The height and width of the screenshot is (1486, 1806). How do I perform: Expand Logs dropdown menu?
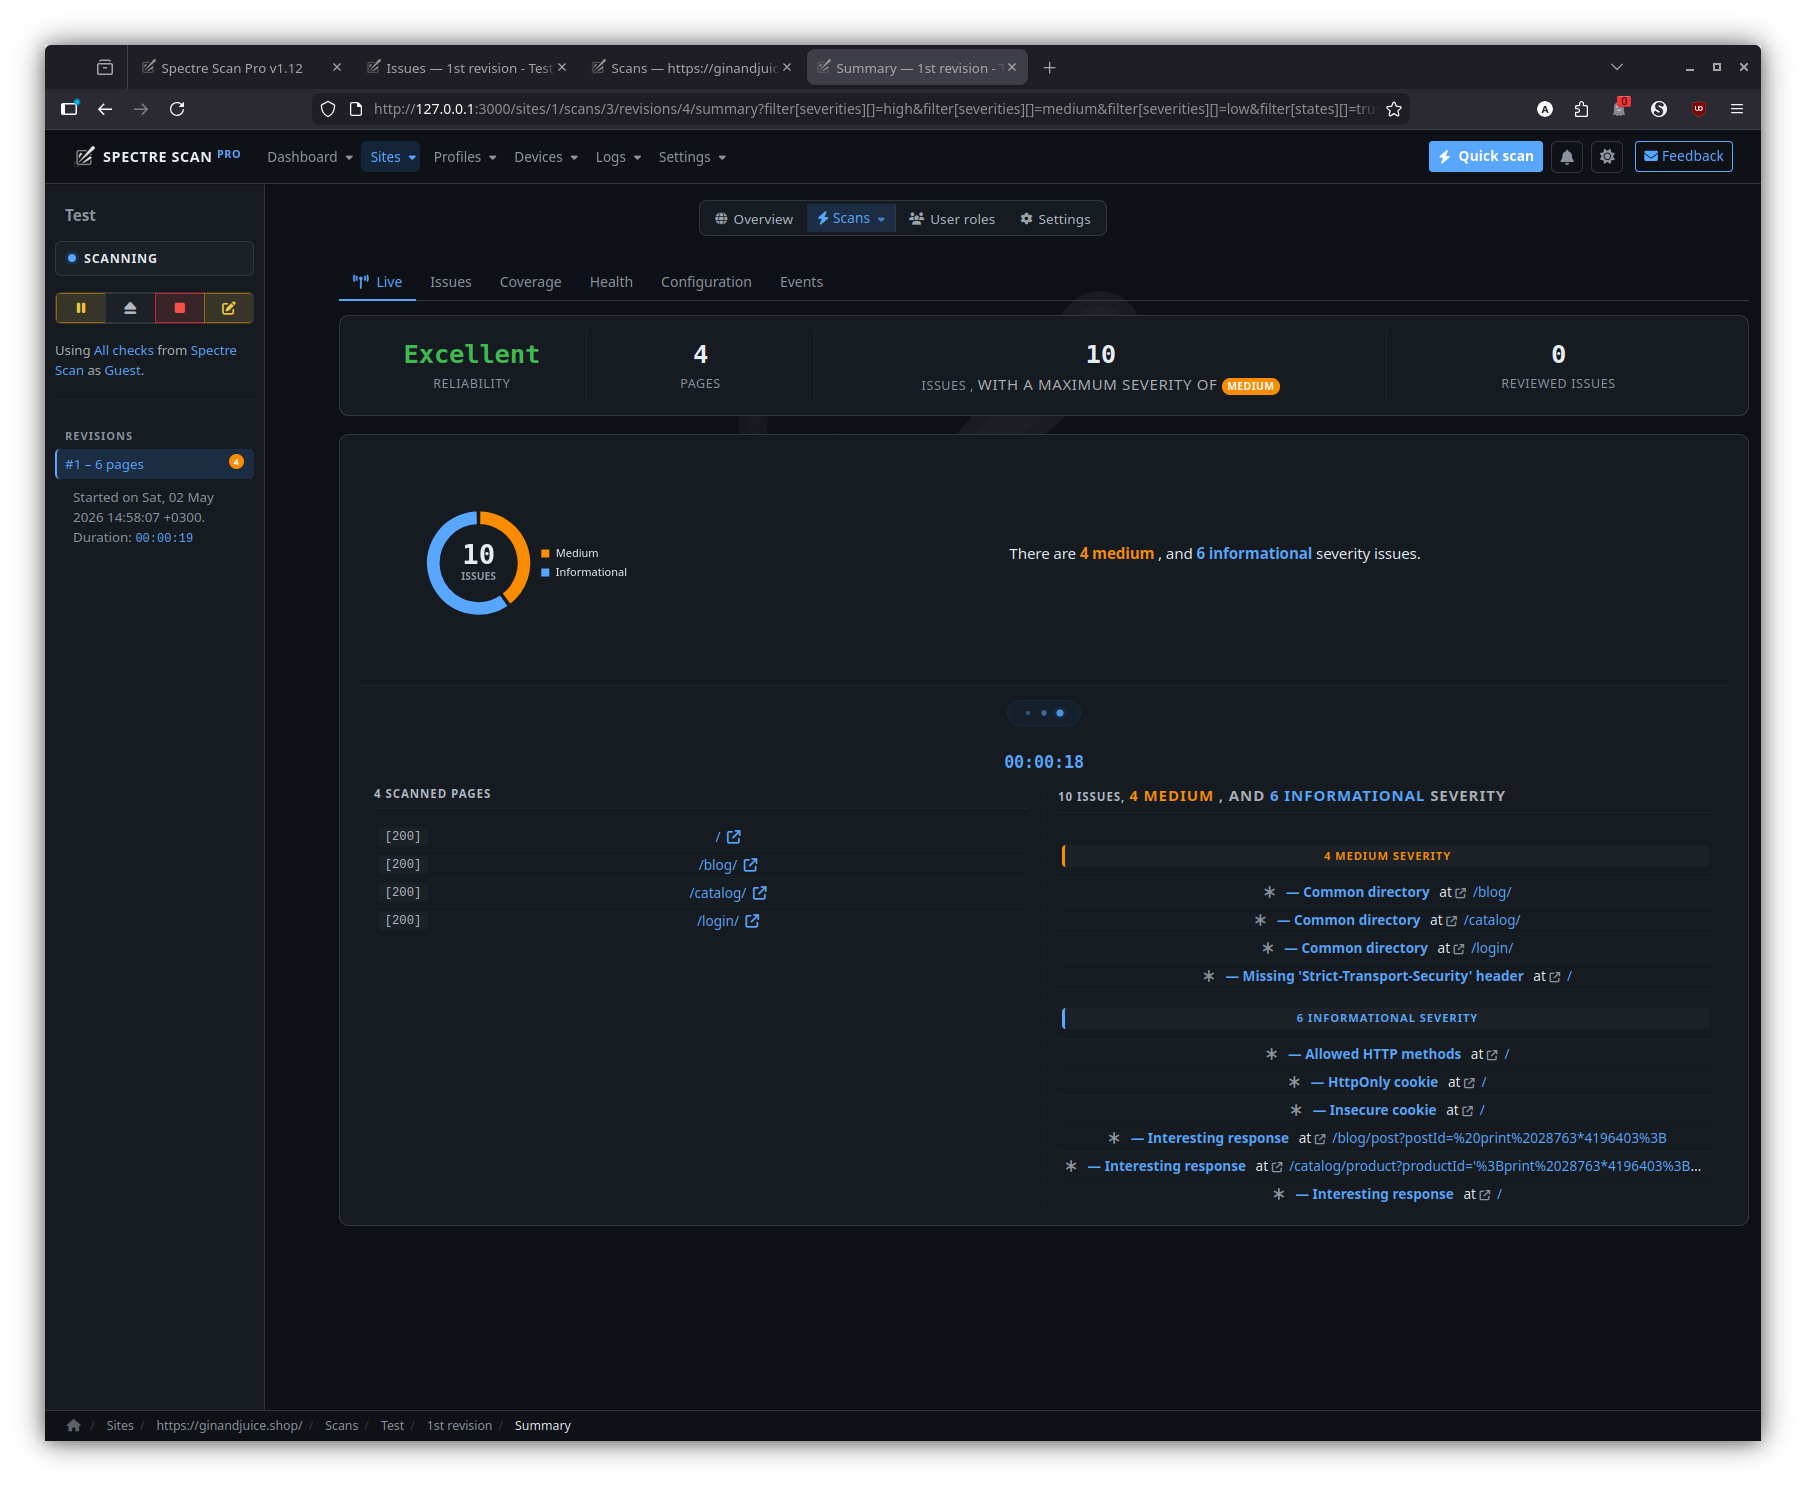coord(618,157)
